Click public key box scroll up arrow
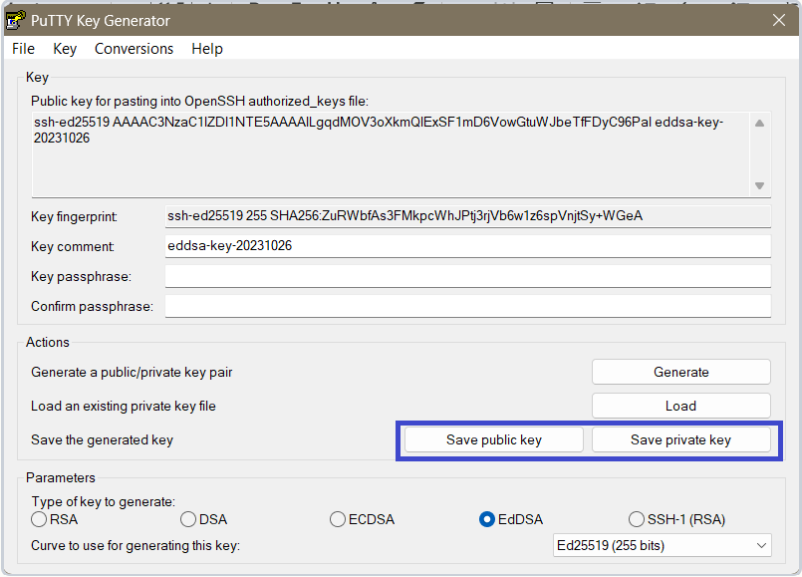This screenshot has height=577, width=802. pyautogui.click(x=760, y=123)
